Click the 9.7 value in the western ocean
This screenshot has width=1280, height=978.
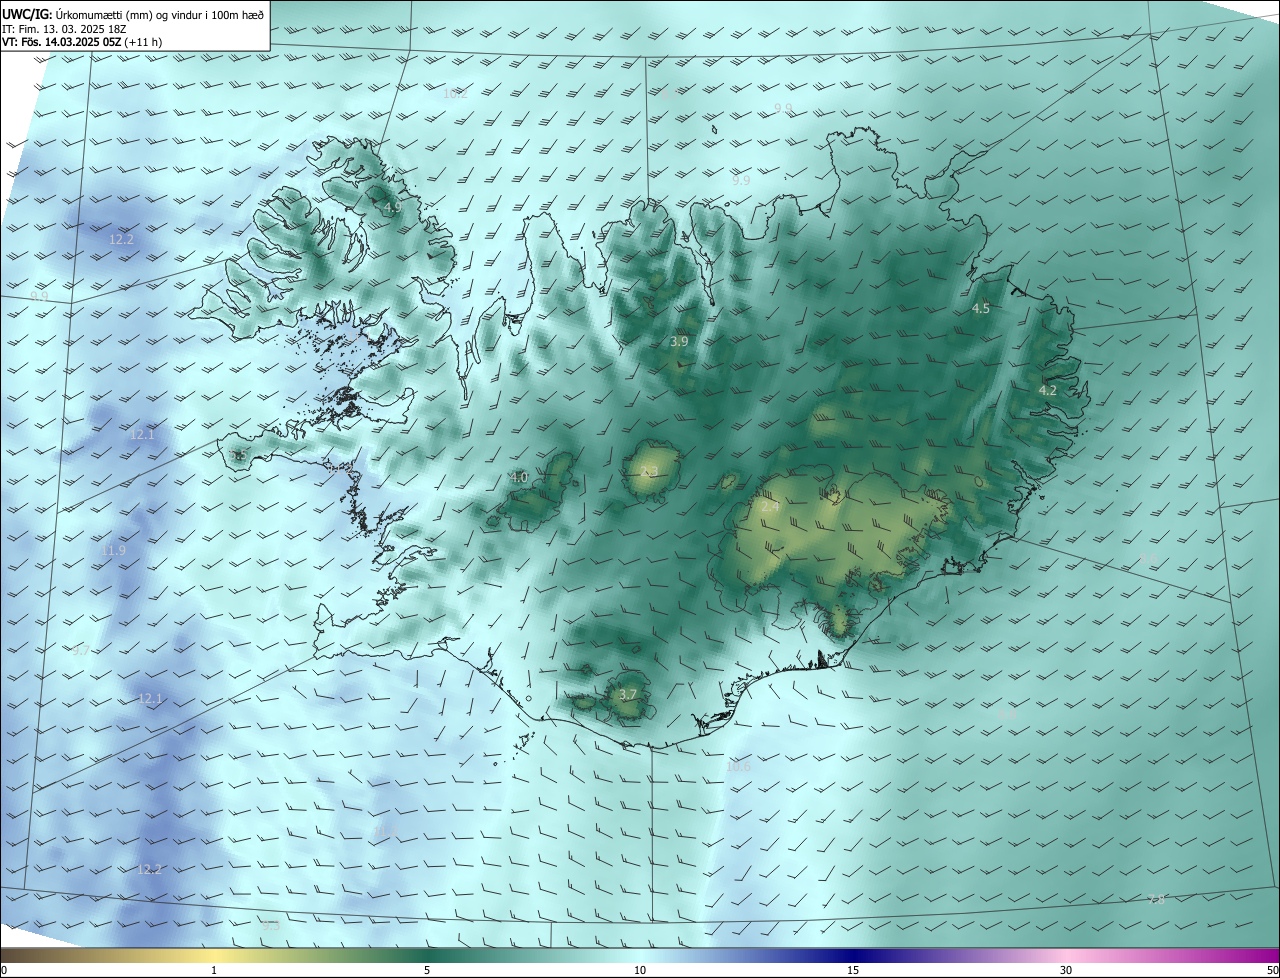(81, 650)
